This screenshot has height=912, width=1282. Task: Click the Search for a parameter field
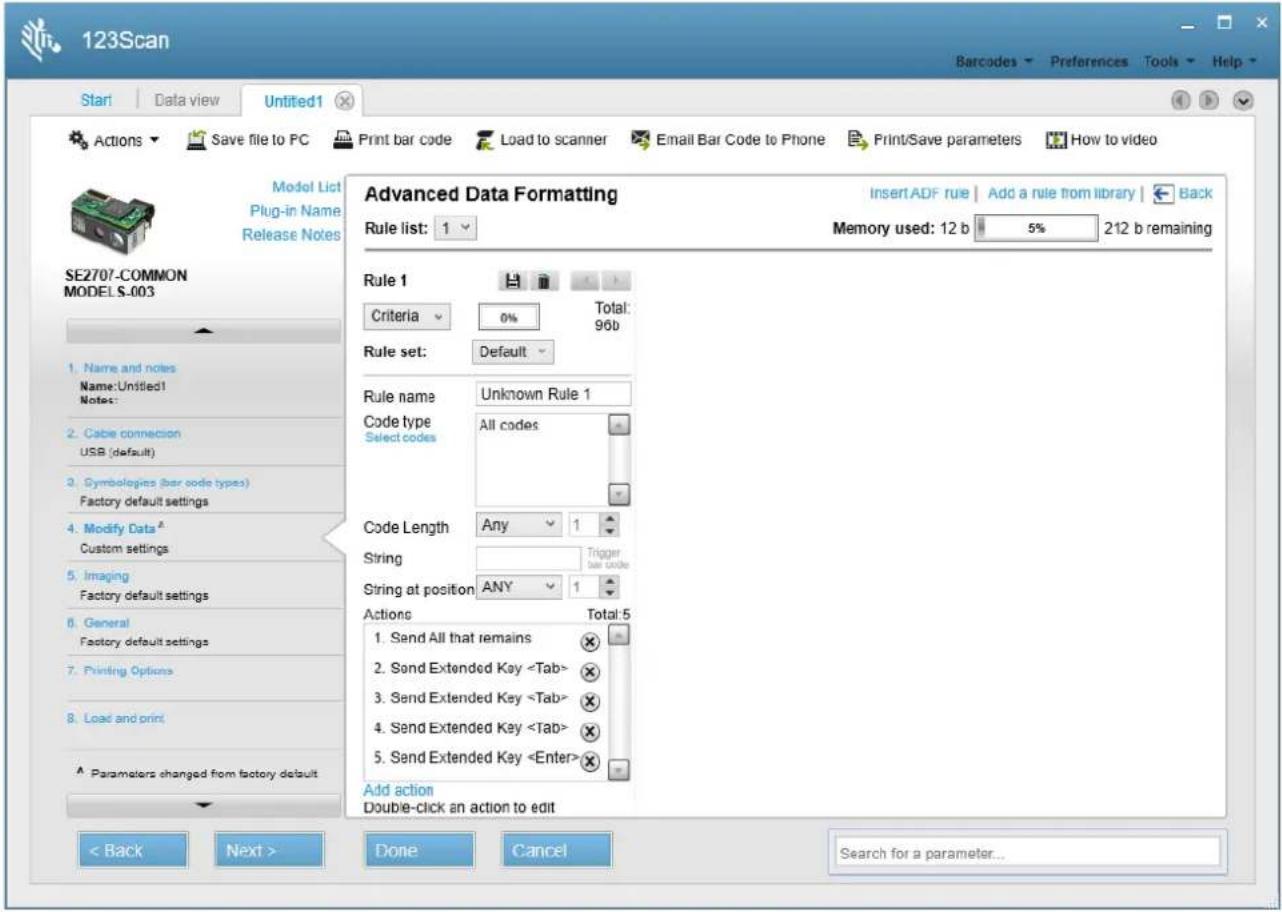coord(1028,853)
